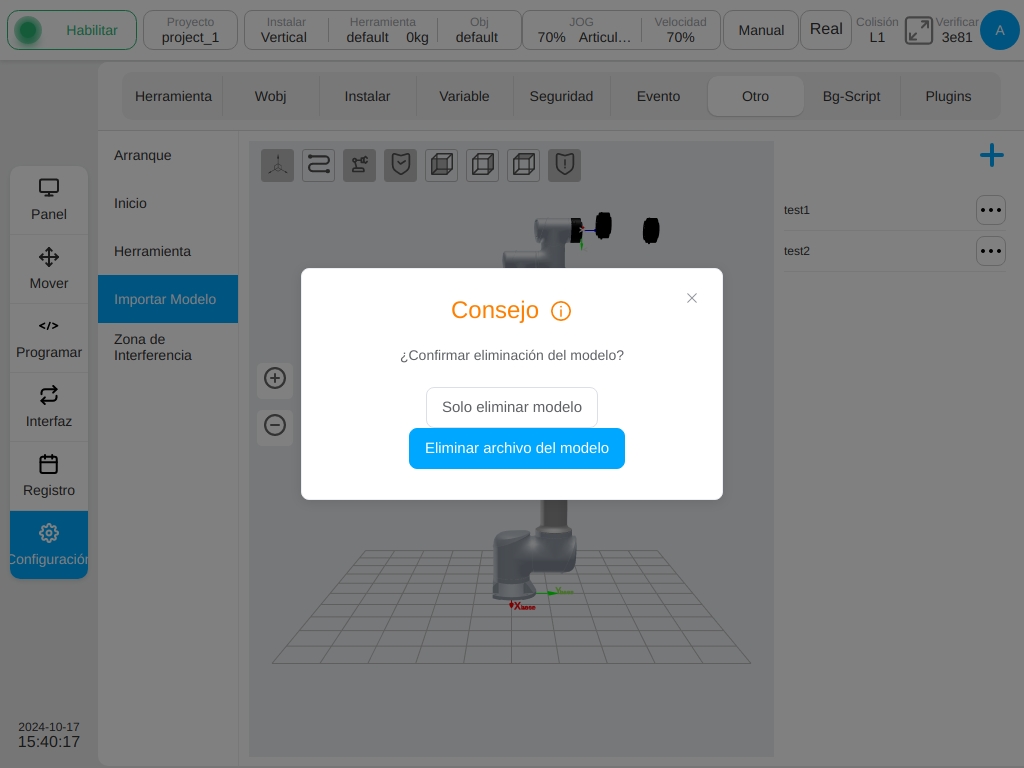Switch to the Bg-Script tab
The width and height of the screenshot is (1024, 768).
(x=852, y=96)
